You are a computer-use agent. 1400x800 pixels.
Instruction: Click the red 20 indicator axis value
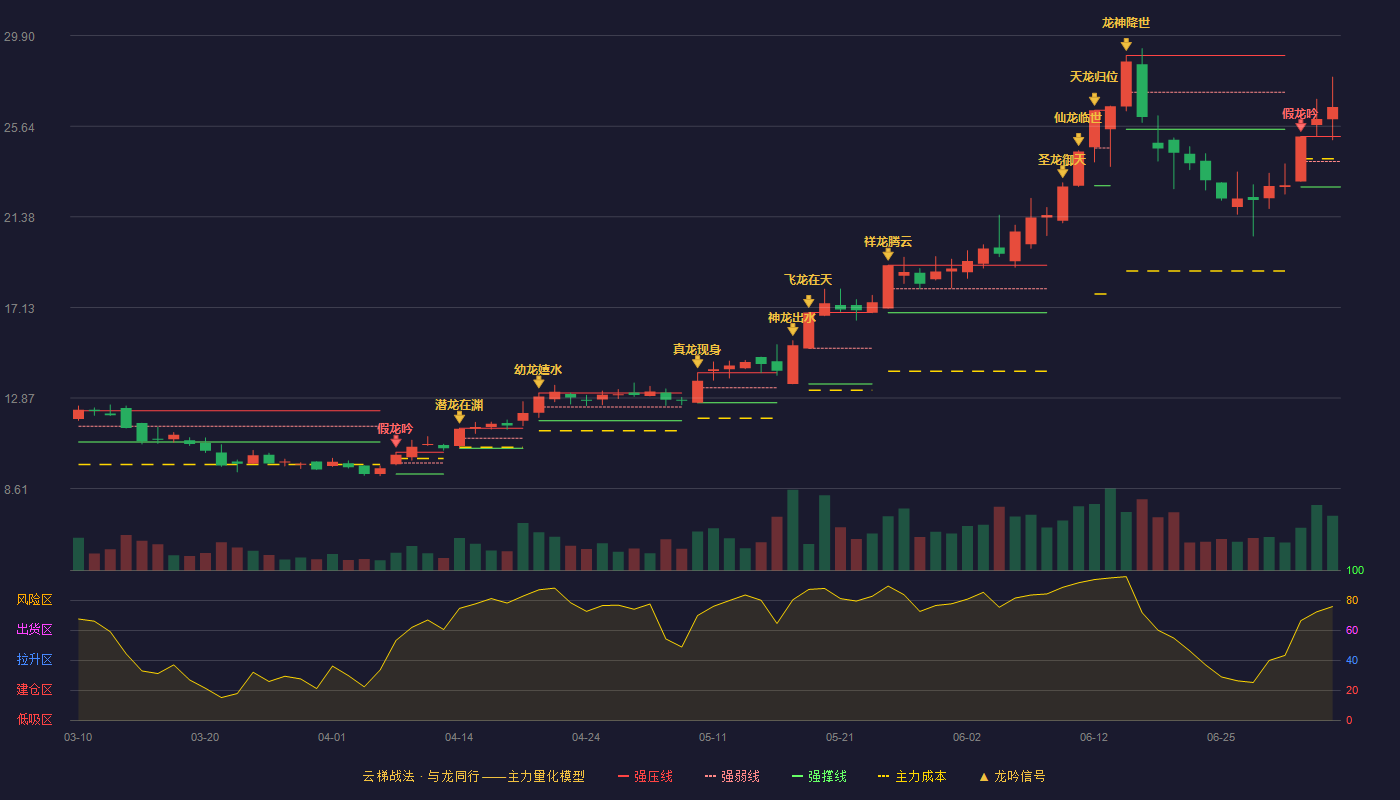pos(1352,690)
